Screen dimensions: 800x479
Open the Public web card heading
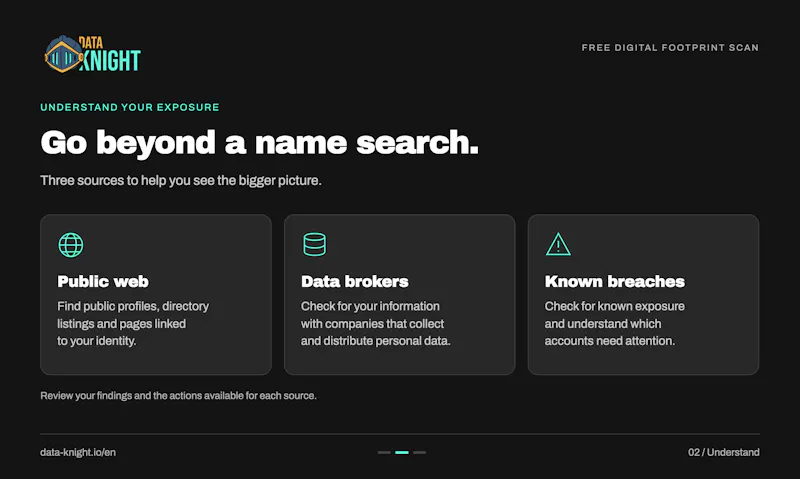pyautogui.click(x=103, y=281)
